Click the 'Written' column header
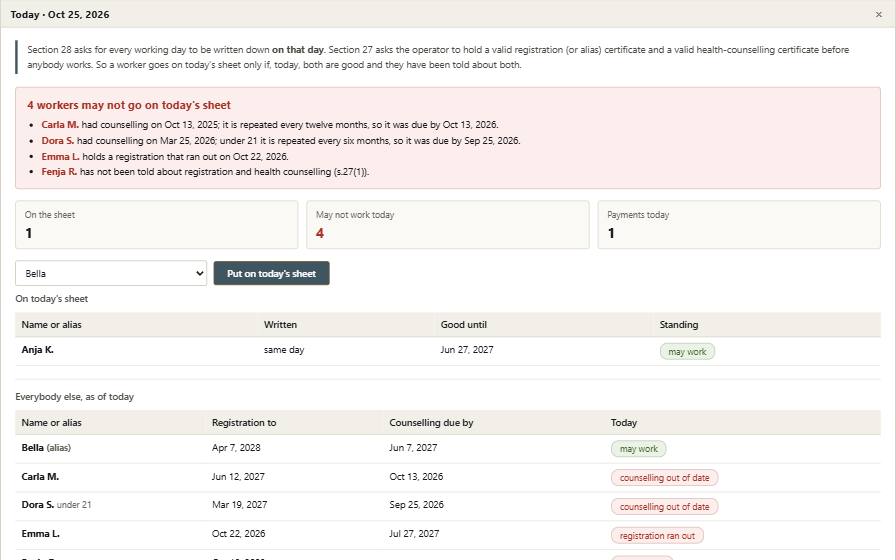Image resolution: width=896 pixels, height=560 pixels. coord(280,325)
